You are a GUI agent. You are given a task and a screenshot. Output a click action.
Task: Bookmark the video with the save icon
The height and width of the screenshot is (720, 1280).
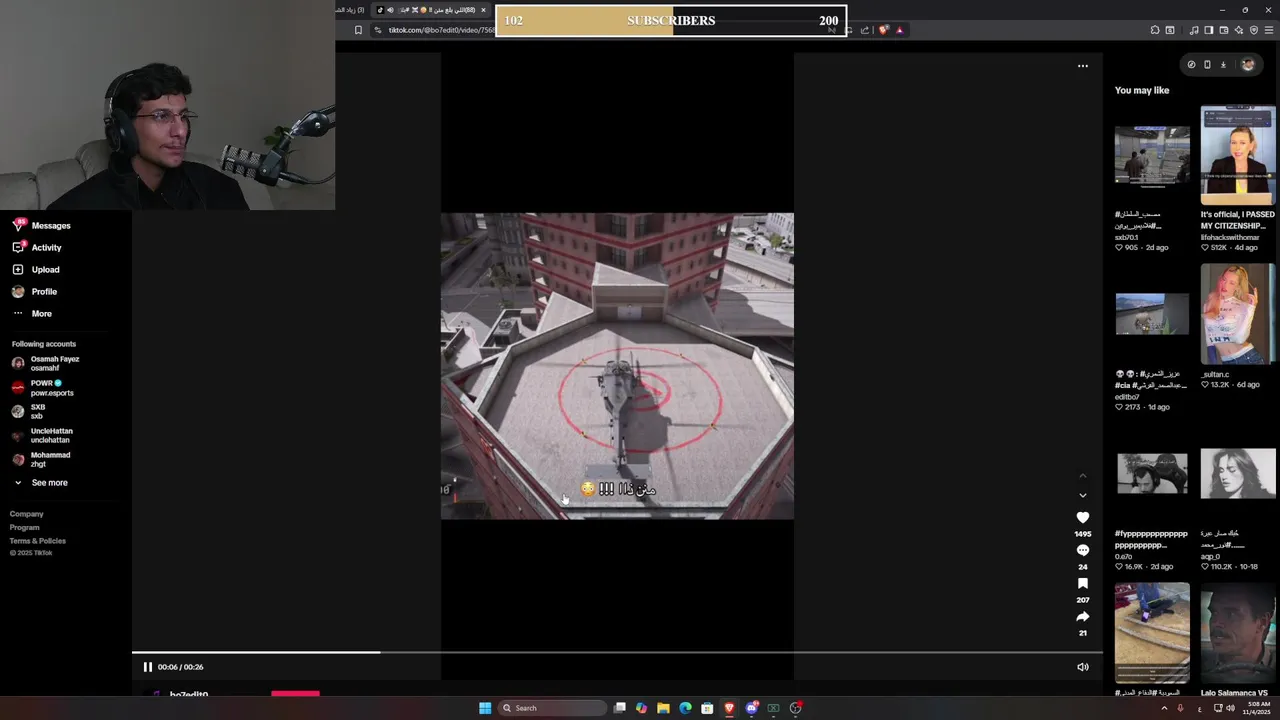pos(1082,583)
